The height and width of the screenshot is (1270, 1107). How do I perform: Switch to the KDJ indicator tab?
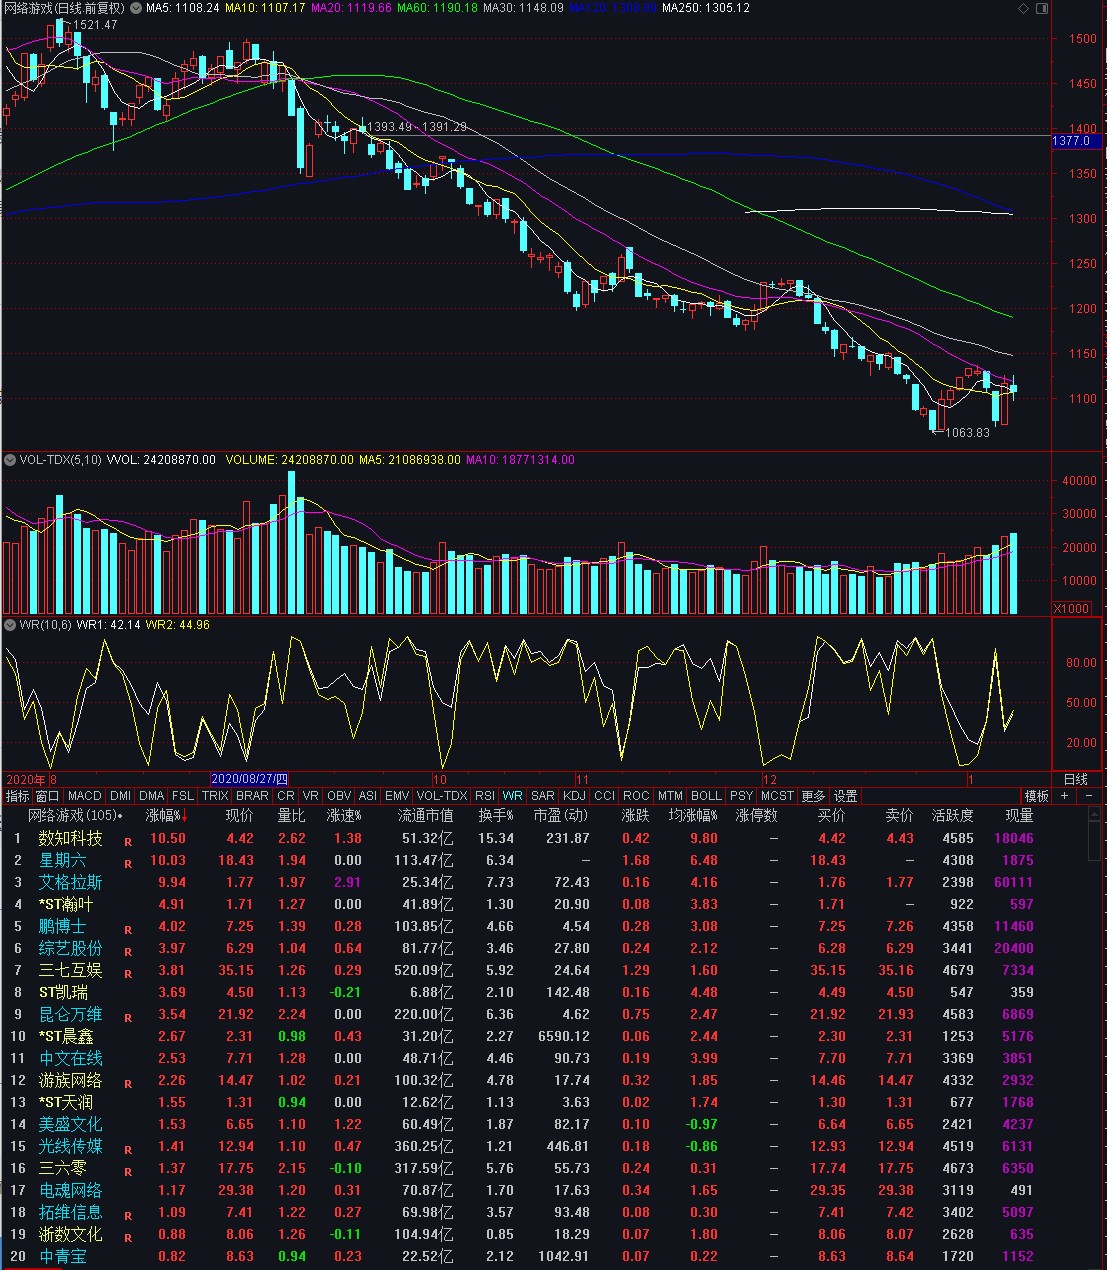point(574,796)
